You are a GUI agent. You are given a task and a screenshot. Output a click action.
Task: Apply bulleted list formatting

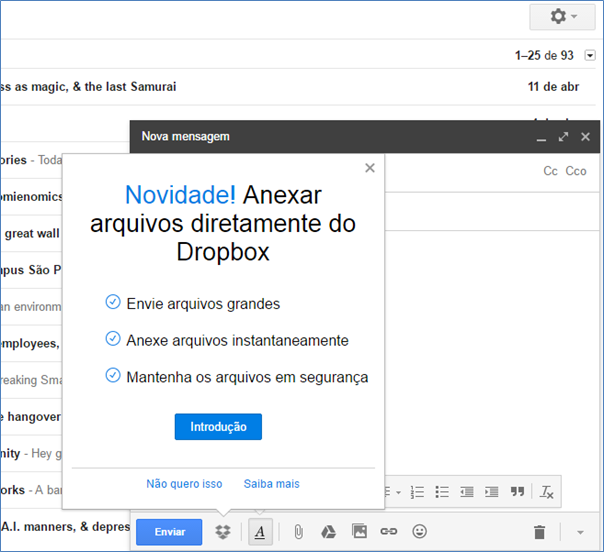click(x=442, y=492)
